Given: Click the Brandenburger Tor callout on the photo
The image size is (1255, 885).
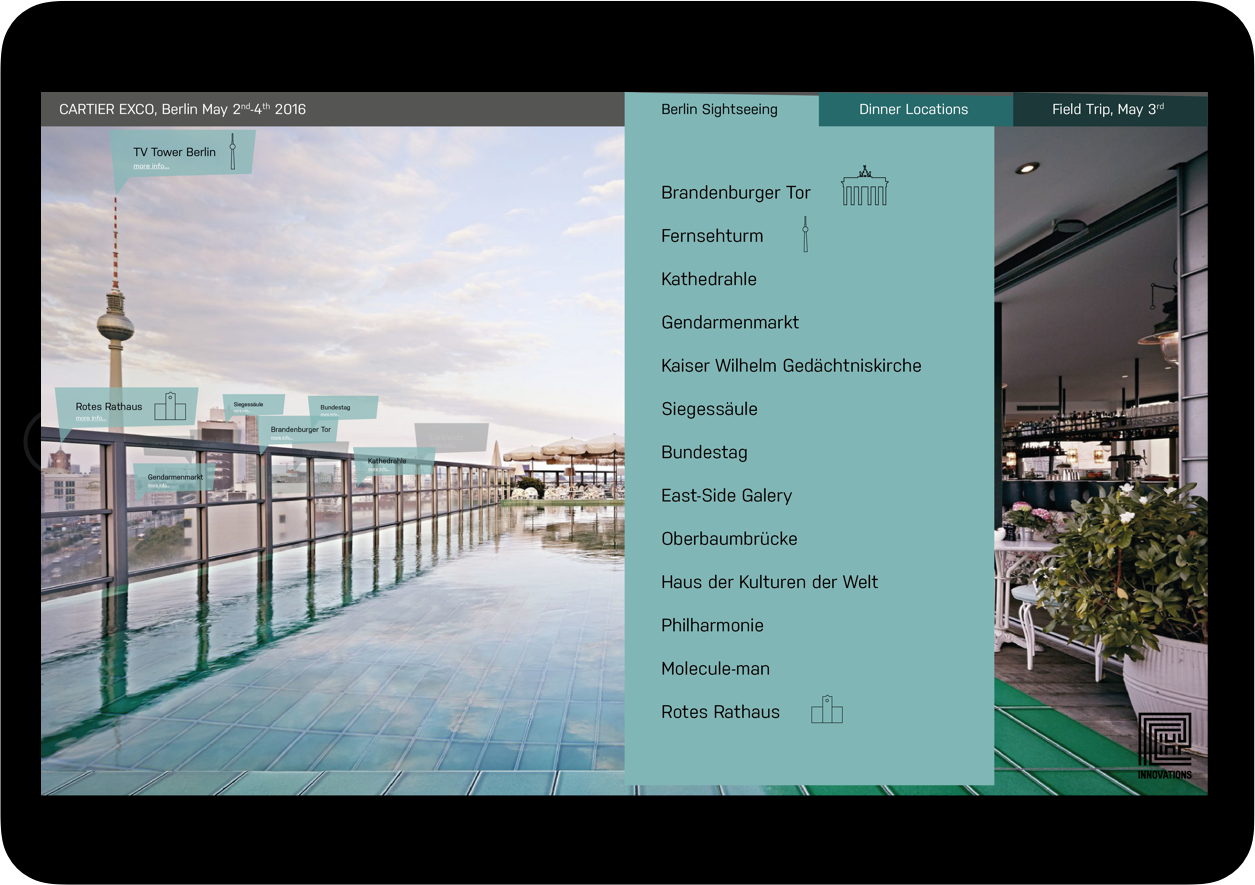Looking at the screenshot, I should point(300,430).
